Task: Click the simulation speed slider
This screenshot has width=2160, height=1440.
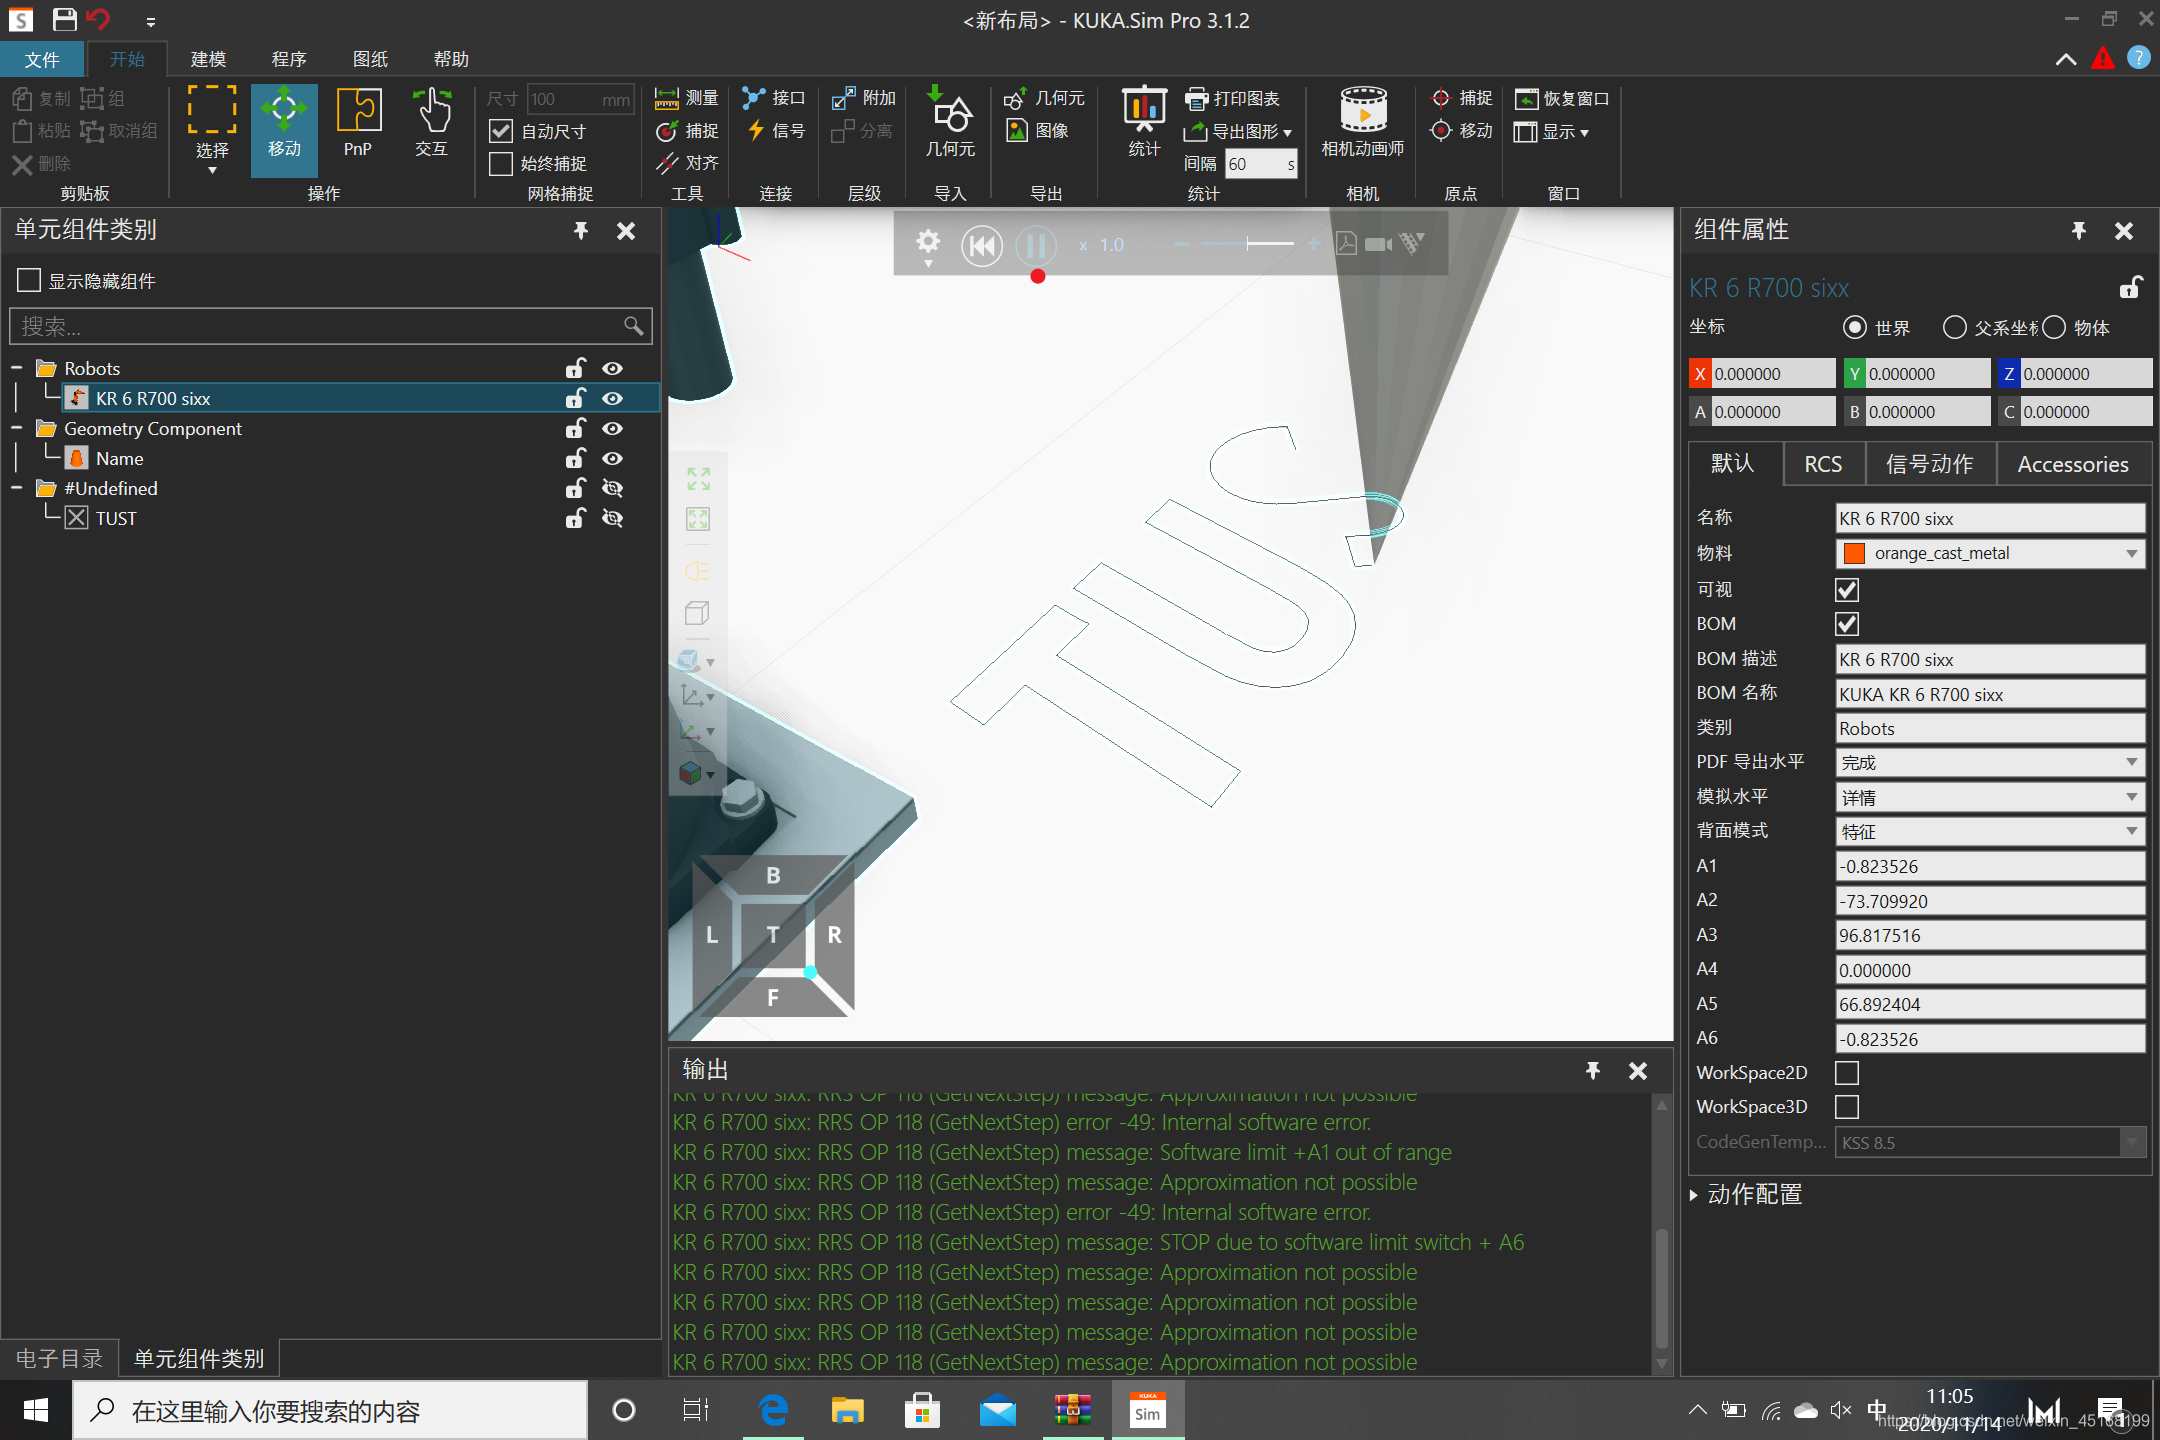Action: (1249, 245)
